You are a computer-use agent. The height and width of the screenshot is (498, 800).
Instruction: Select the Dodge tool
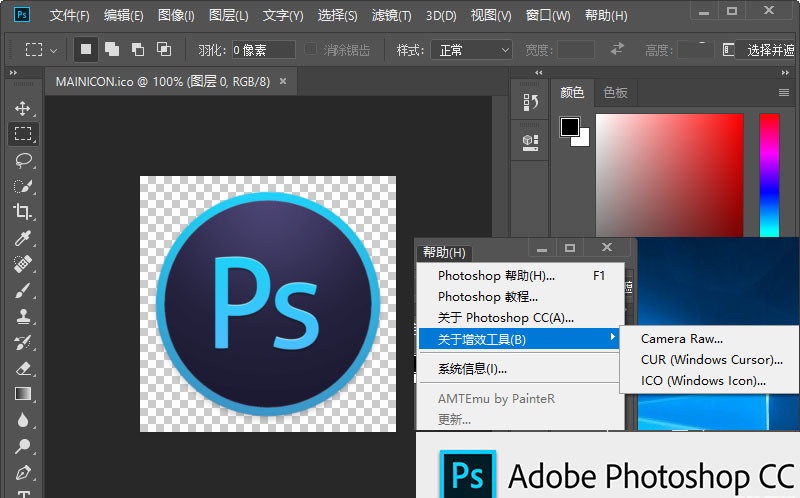[22, 446]
